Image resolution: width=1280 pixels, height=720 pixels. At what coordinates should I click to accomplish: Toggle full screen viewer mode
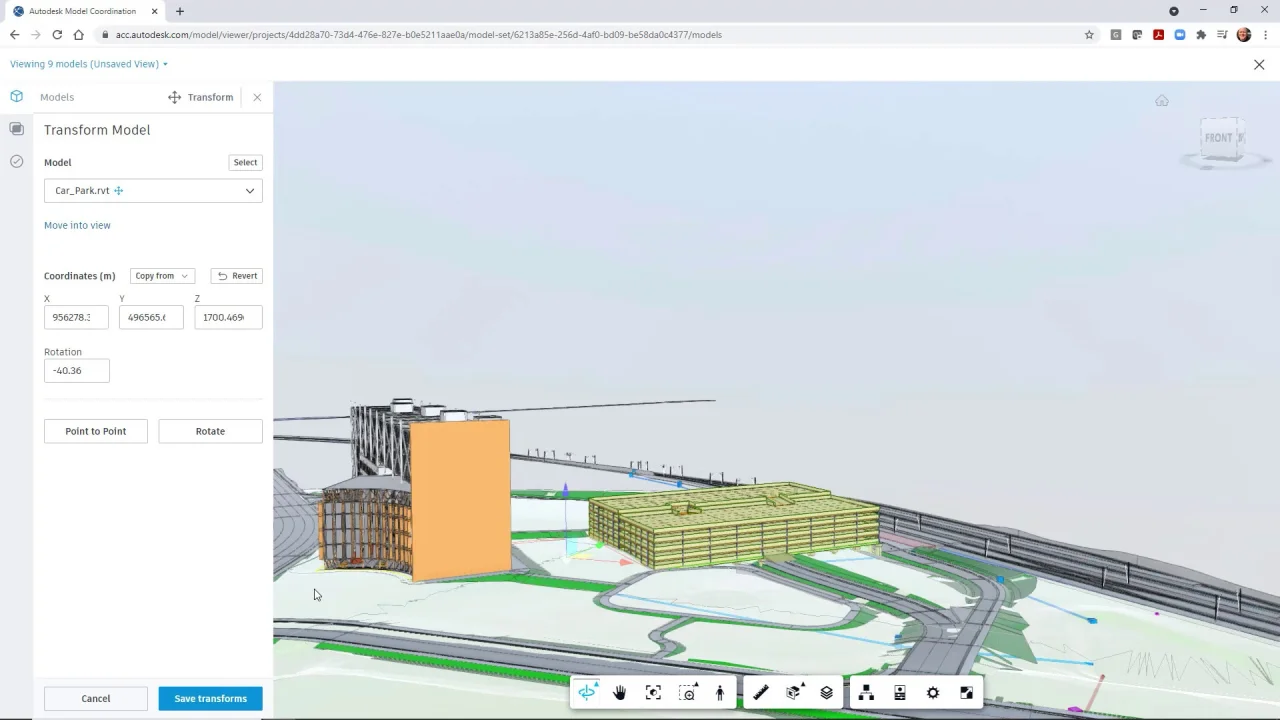pos(966,693)
